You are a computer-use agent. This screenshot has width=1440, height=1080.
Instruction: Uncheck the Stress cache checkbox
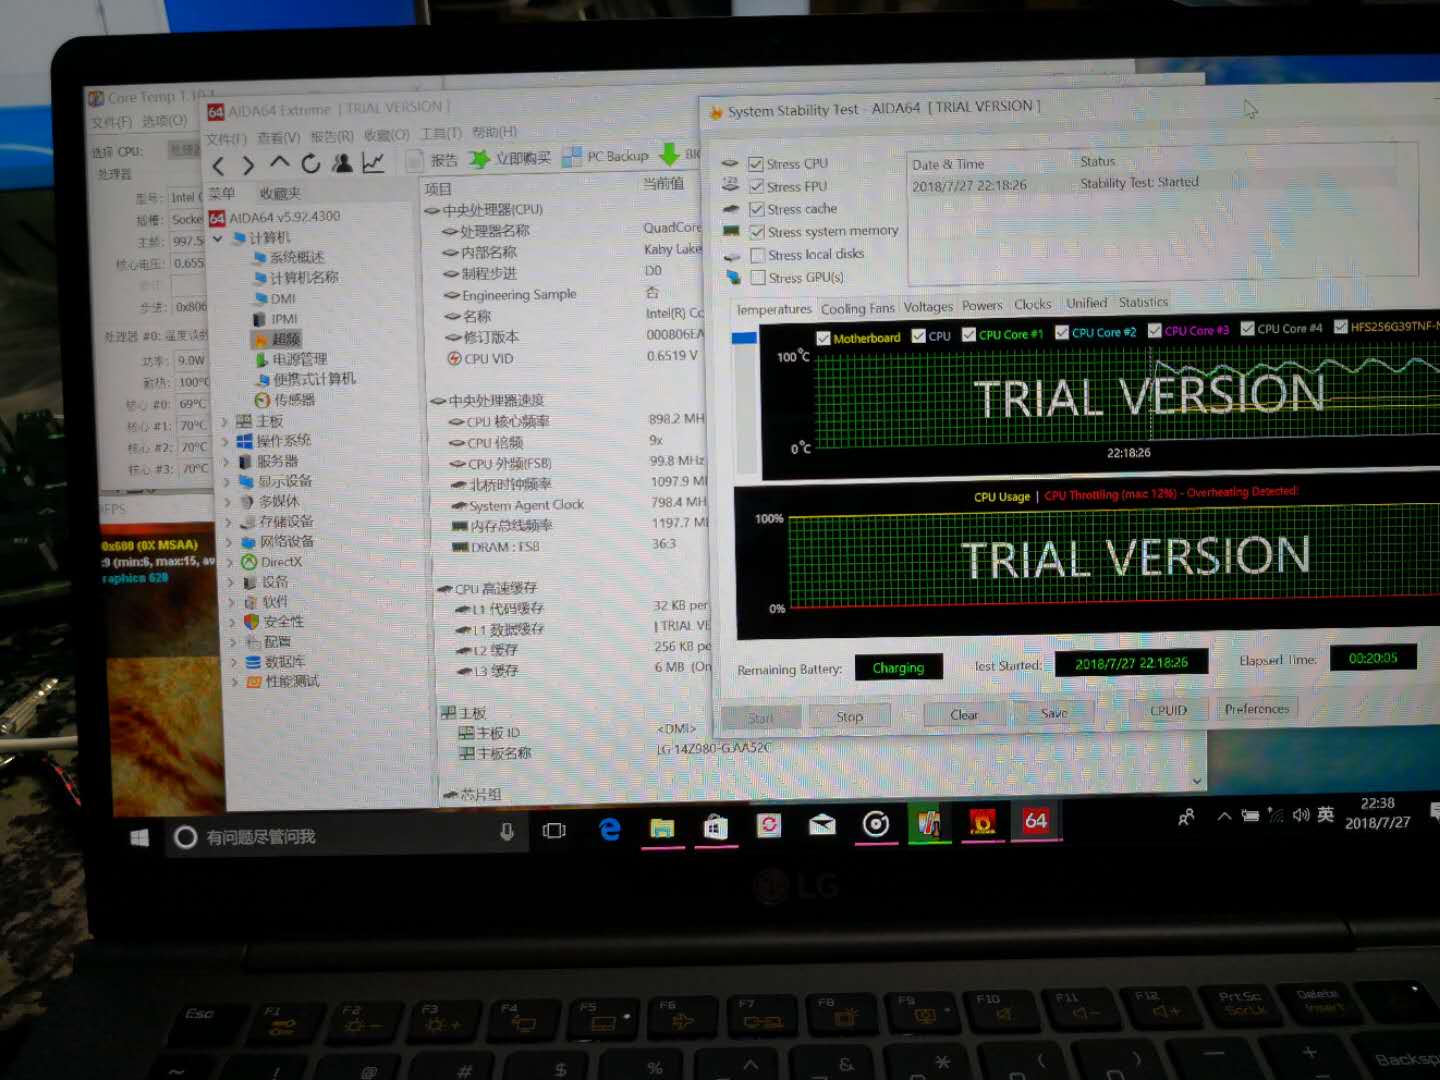click(757, 210)
